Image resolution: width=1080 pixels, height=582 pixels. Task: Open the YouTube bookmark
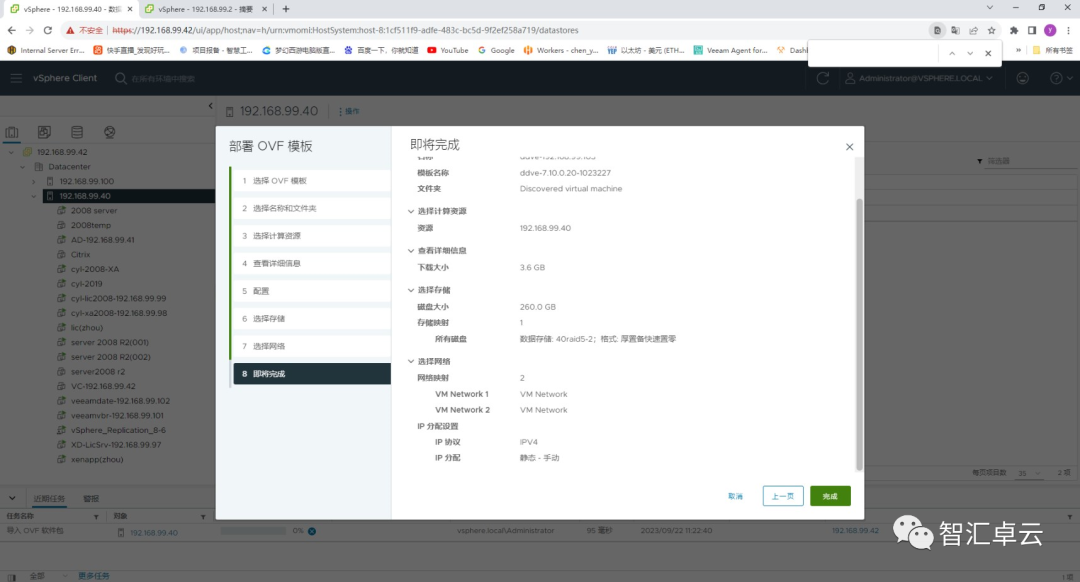coord(448,50)
